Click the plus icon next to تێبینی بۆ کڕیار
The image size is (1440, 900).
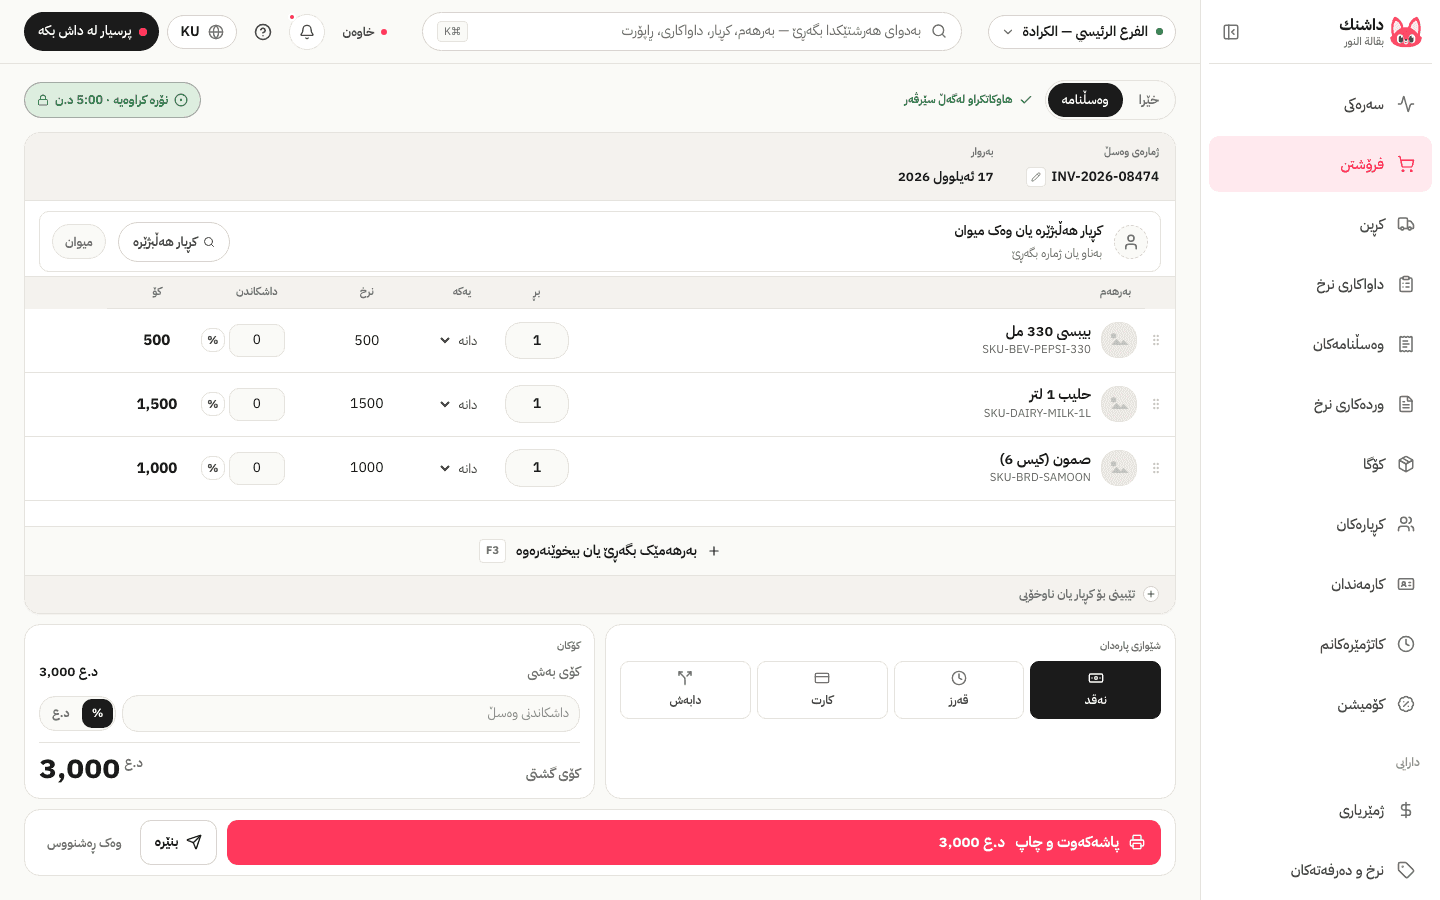pos(1151,594)
